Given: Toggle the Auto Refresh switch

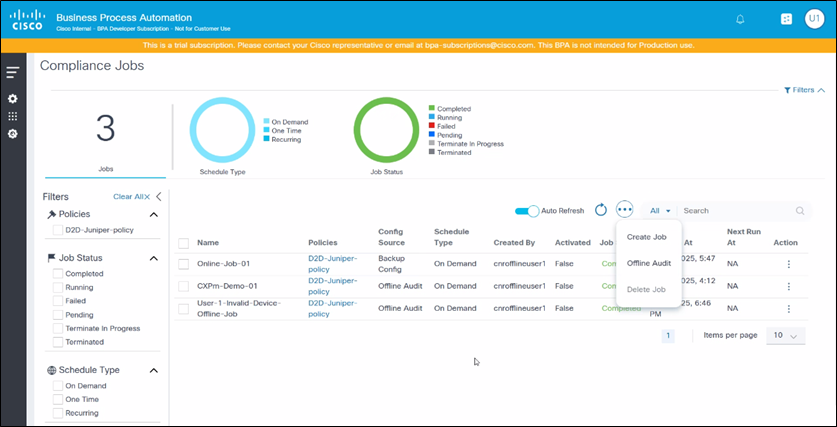Looking at the screenshot, I should tap(527, 211).
